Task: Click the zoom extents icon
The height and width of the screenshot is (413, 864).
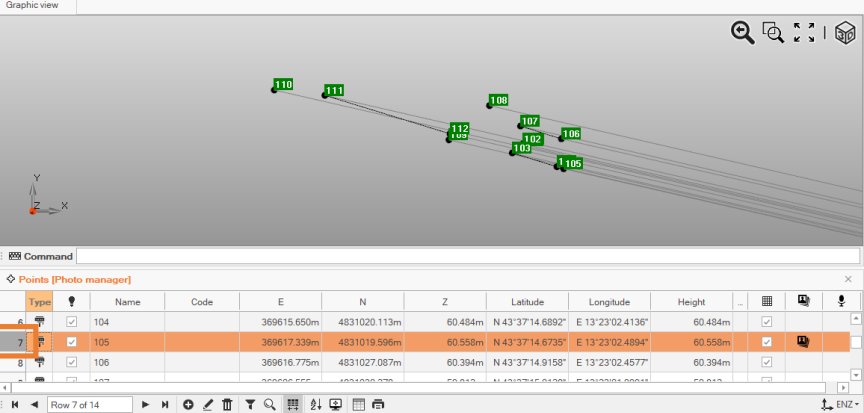Action: tap(804, 32)
